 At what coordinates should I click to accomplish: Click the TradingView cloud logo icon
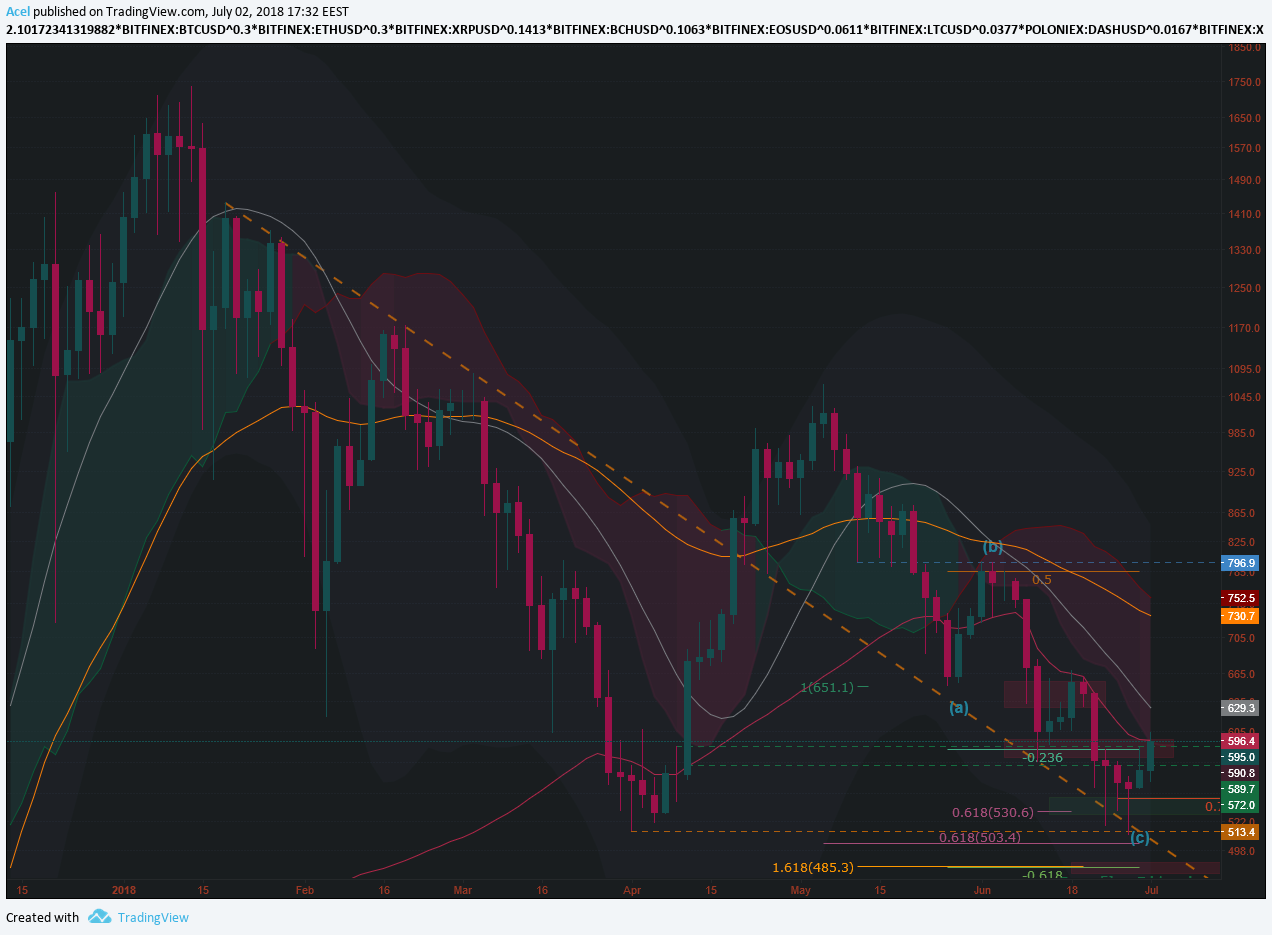99,916
